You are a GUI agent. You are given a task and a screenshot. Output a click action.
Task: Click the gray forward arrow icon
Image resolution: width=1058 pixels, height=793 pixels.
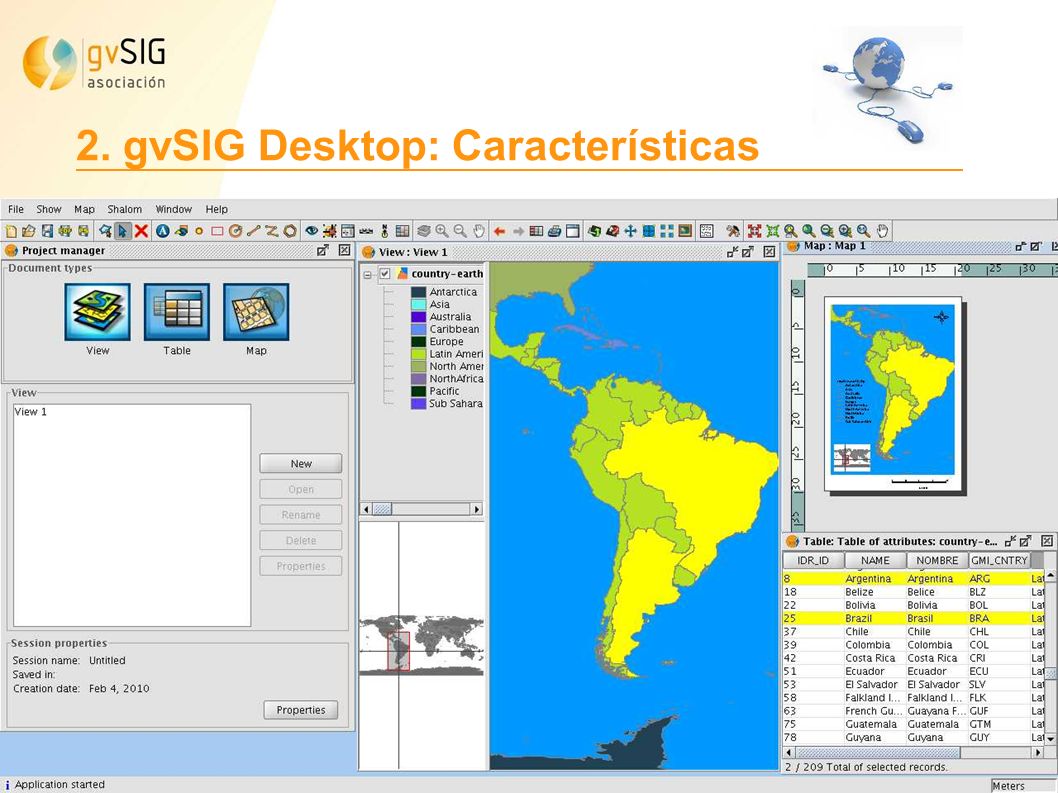(518, 231)
